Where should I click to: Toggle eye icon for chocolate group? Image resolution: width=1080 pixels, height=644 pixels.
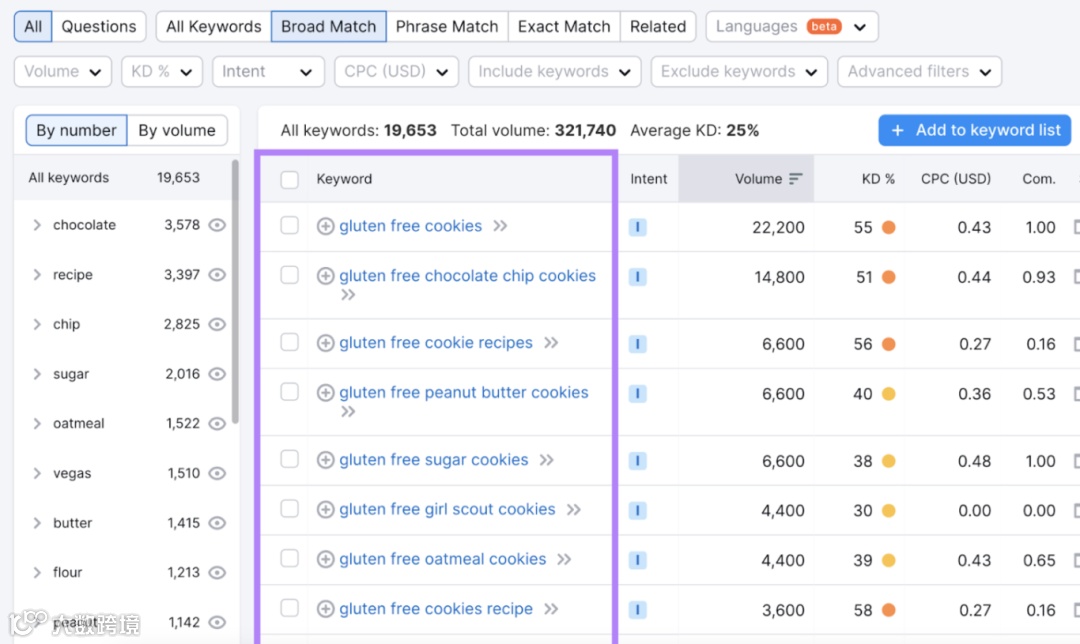coord(217,226)
